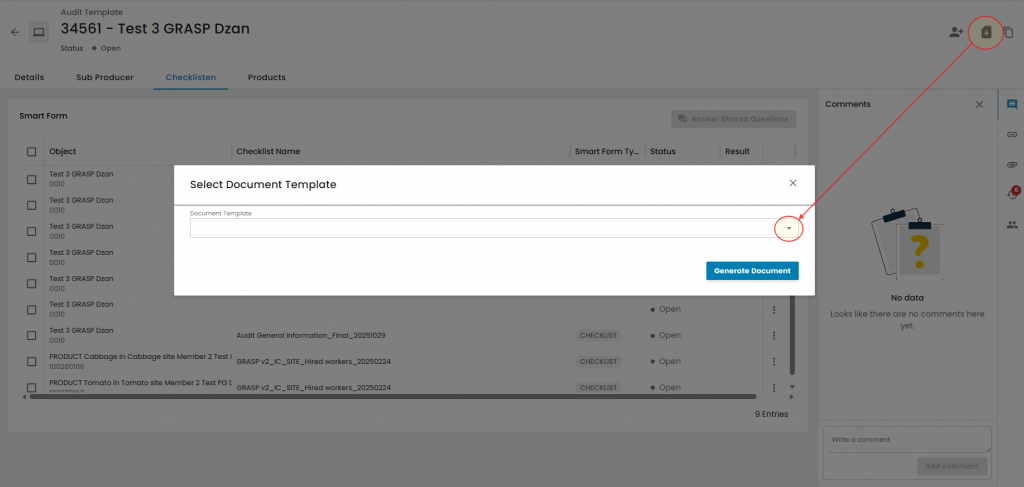Check the PRODUCT Cabbage row checkbox
Screen dimensions: 1024x487
click(31, 361)
